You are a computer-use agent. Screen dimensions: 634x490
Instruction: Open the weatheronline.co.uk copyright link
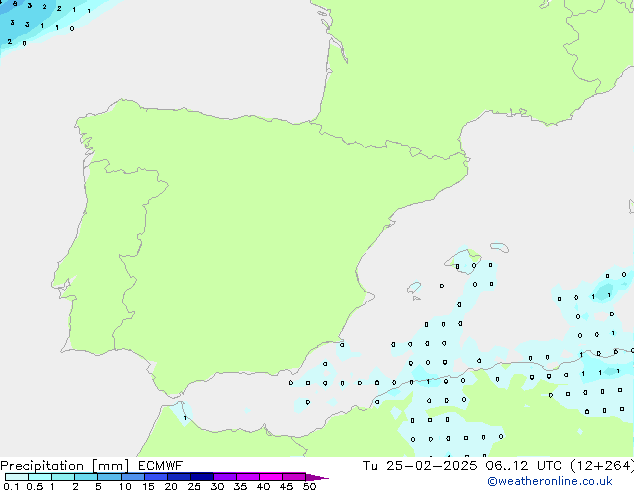click(550, 481)
